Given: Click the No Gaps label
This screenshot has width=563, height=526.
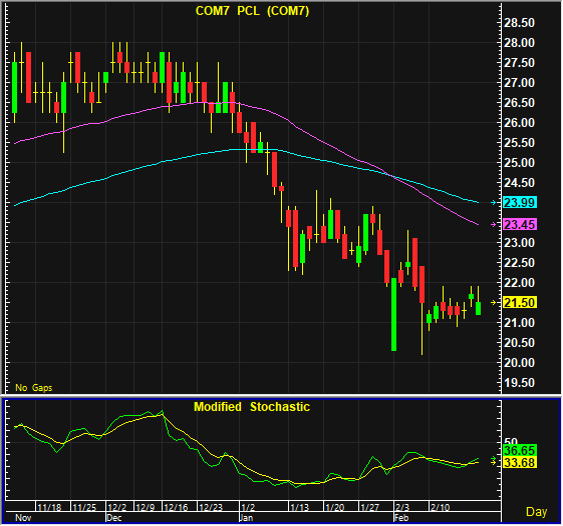Looking at the screenshot, I should point(34,388).
